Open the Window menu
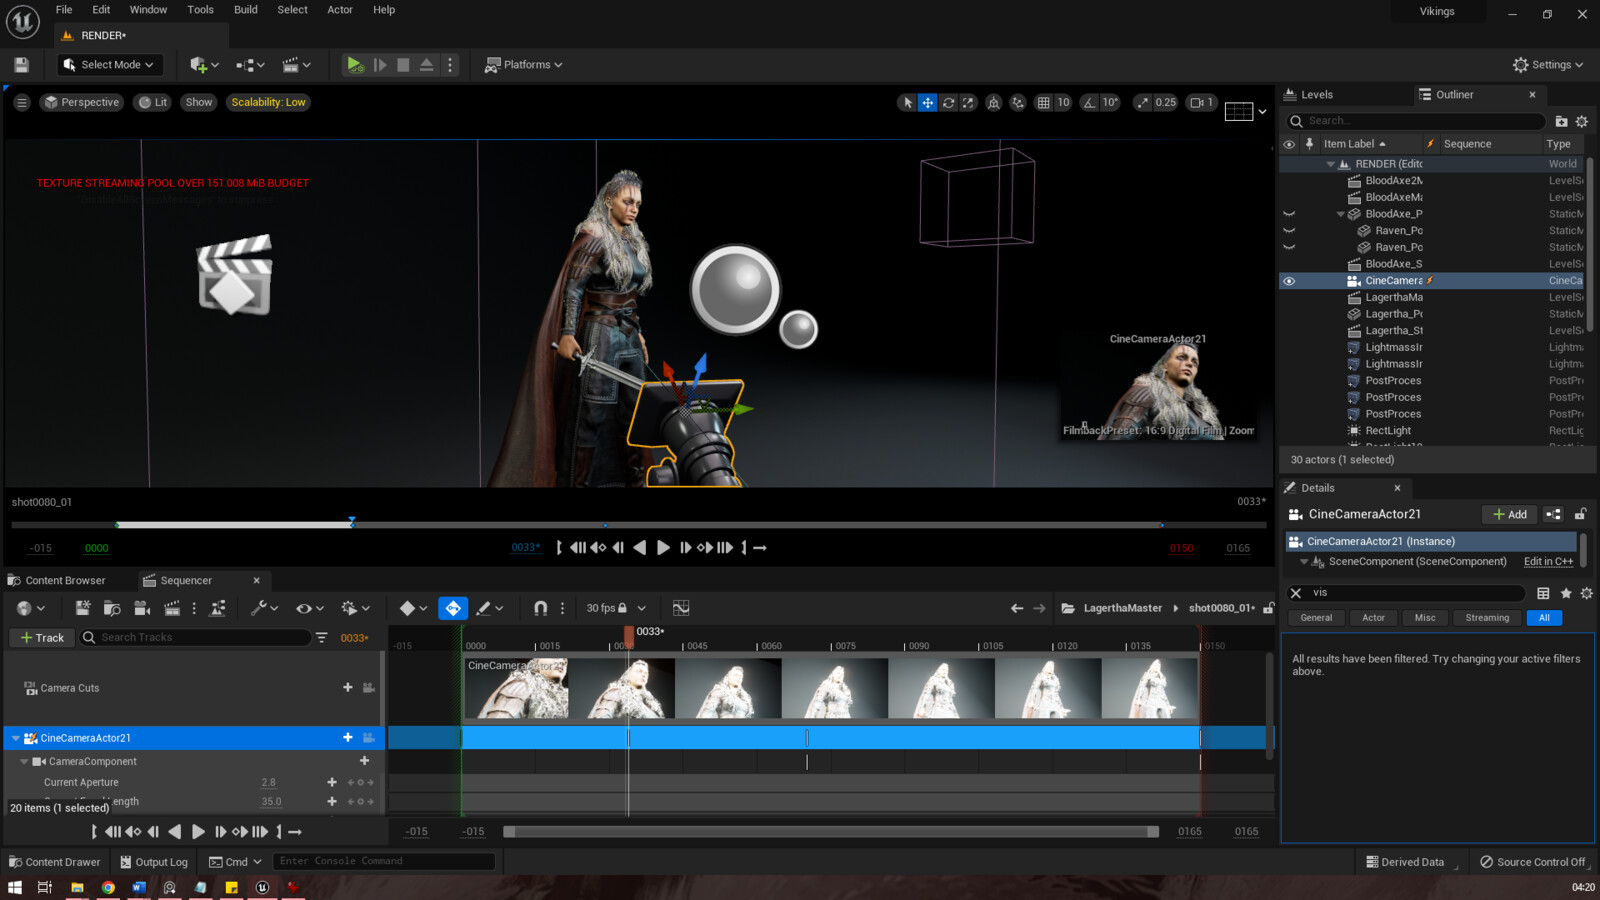Viewport: 1600px width, 900px height. 148,10
